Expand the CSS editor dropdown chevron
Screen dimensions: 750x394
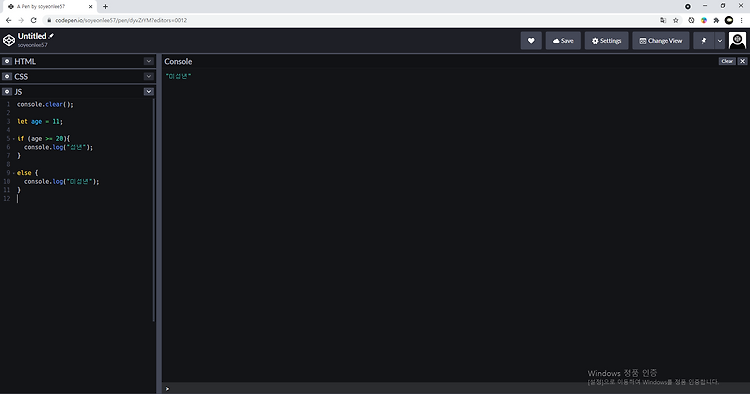149,77
